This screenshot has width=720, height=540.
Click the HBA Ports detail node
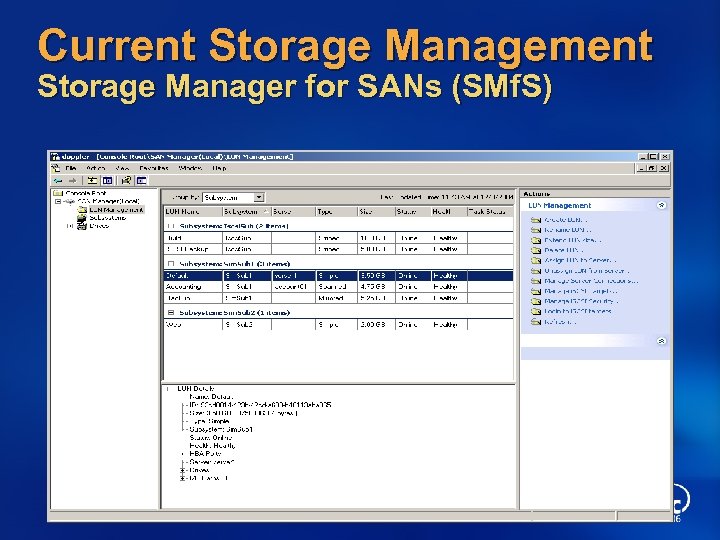tap(205, 454)
